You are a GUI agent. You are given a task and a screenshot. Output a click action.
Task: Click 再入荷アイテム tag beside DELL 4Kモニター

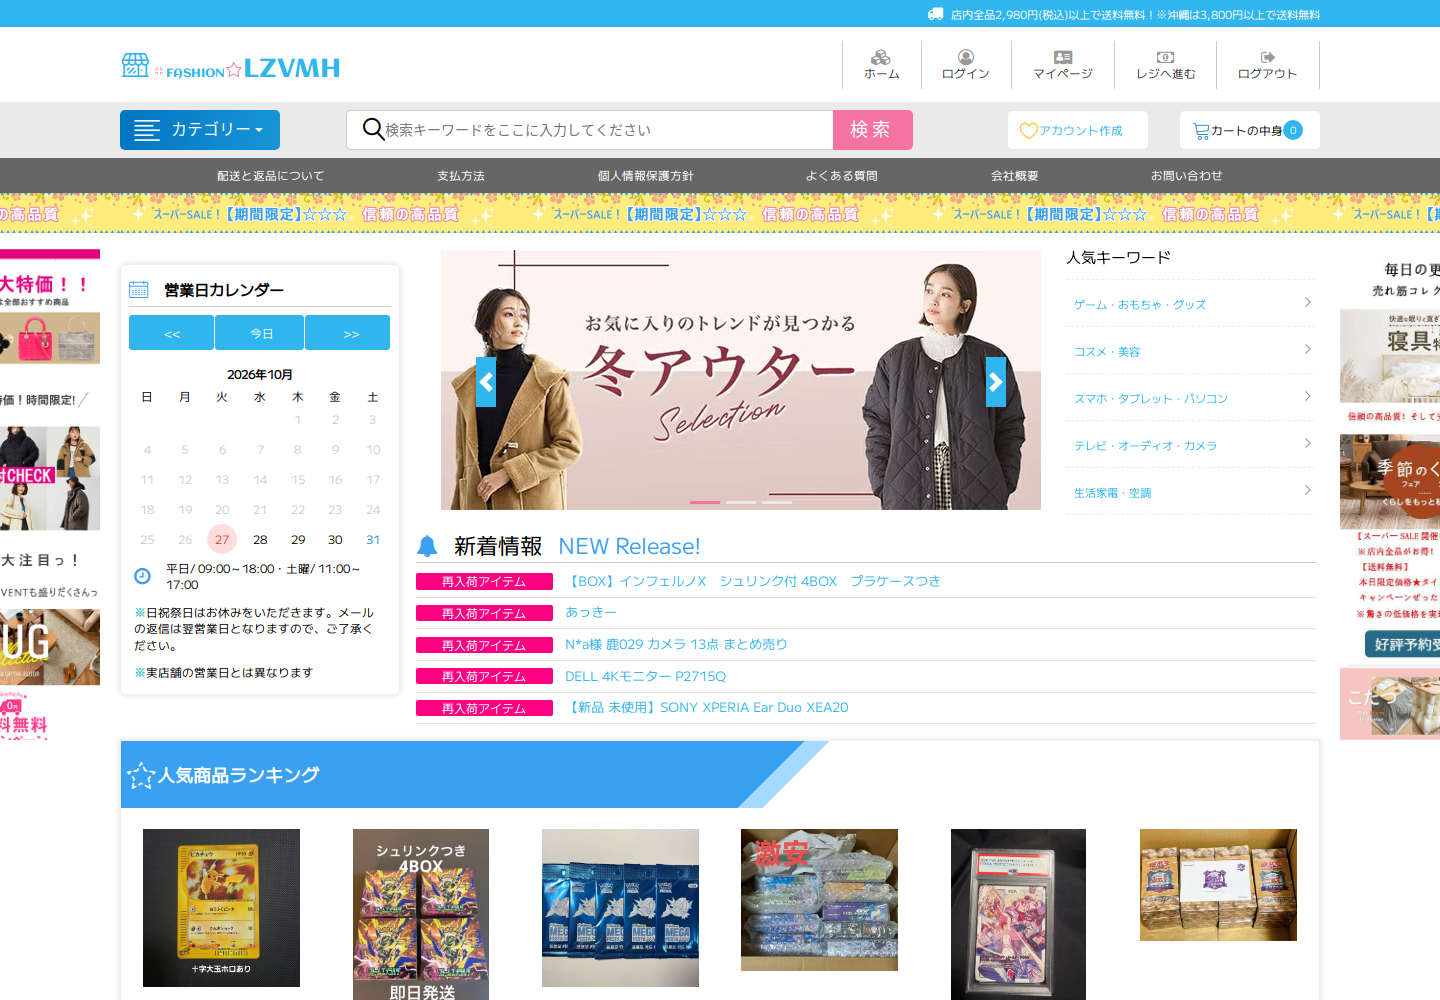pos(484,676)
